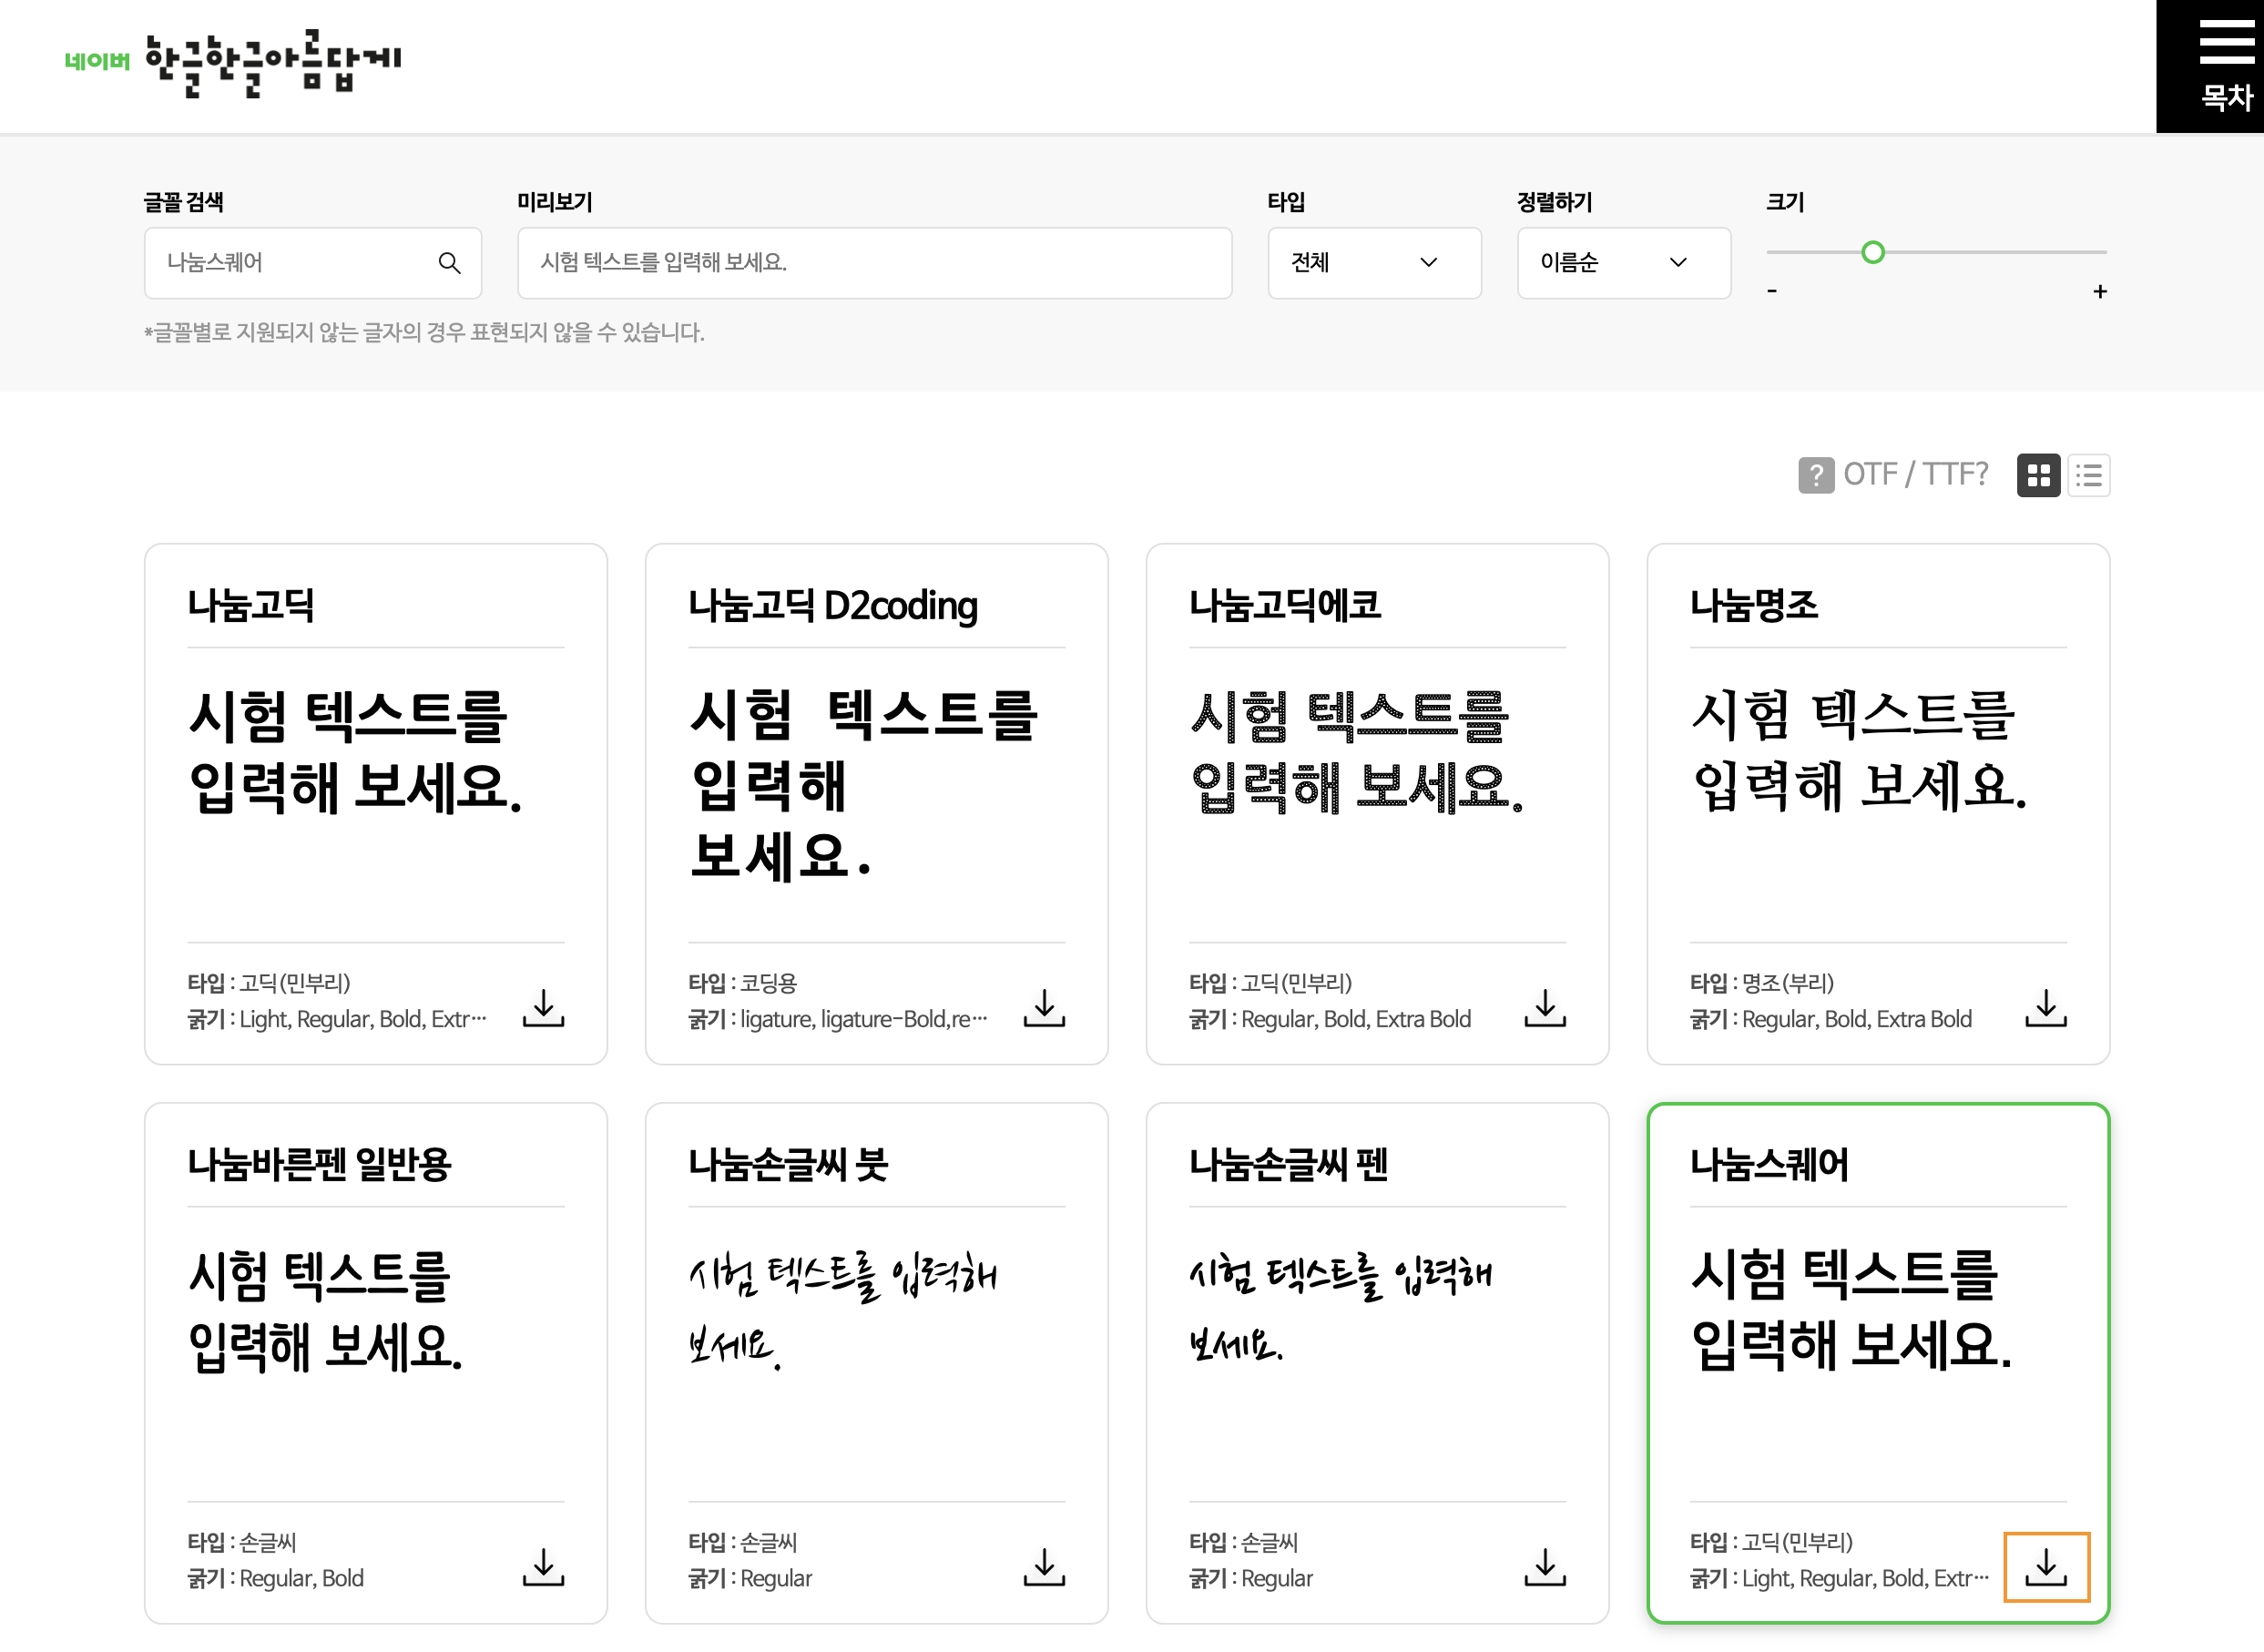2264x1652 pixels.
Task: Download the 나눔고딕에코 font
Action: pos(1545,1007)
